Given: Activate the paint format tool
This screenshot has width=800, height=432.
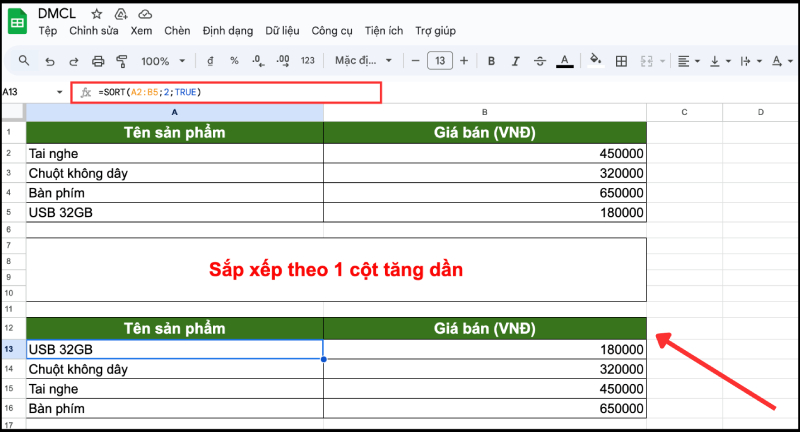Looking at the screenshot, I should [x=121, y=61].
